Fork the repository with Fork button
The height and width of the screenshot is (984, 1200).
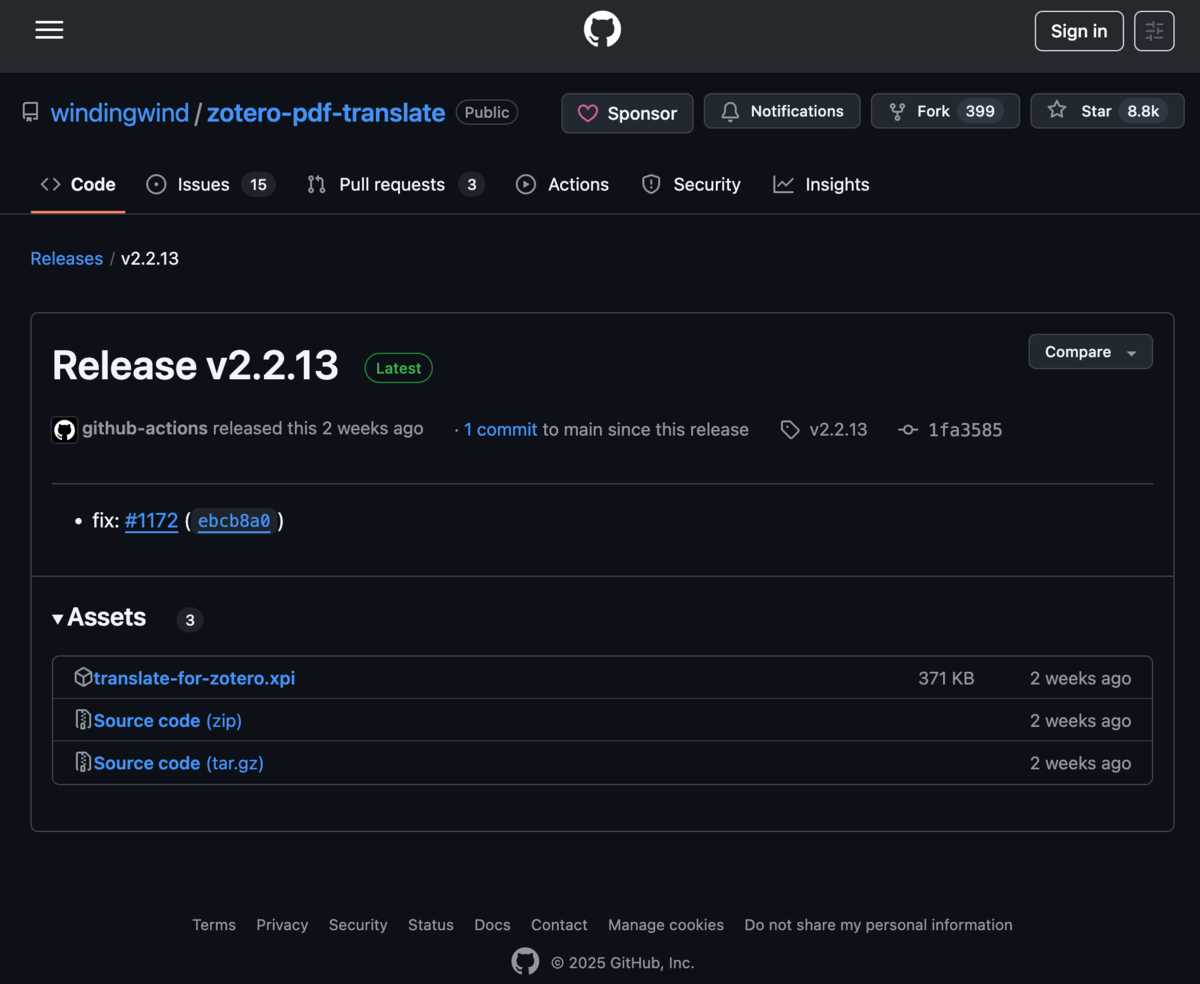click(x=945, y=111)
